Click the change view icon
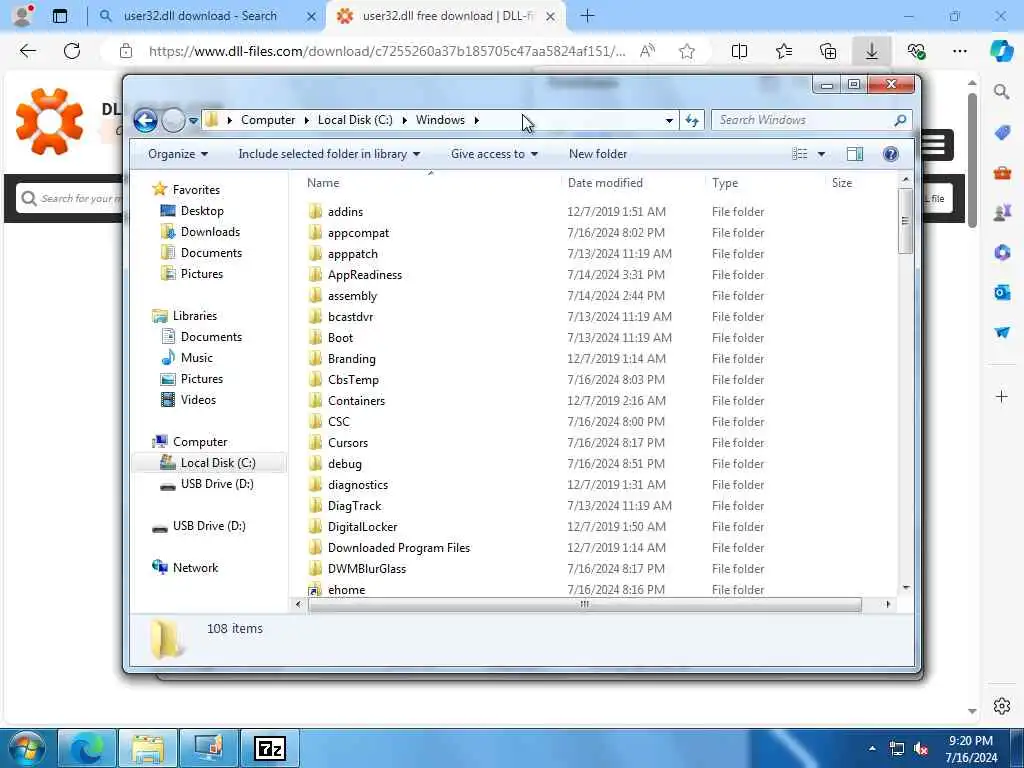Image resolution: width=1024 pixels, height=768 pixels. (x=799, y=154)
